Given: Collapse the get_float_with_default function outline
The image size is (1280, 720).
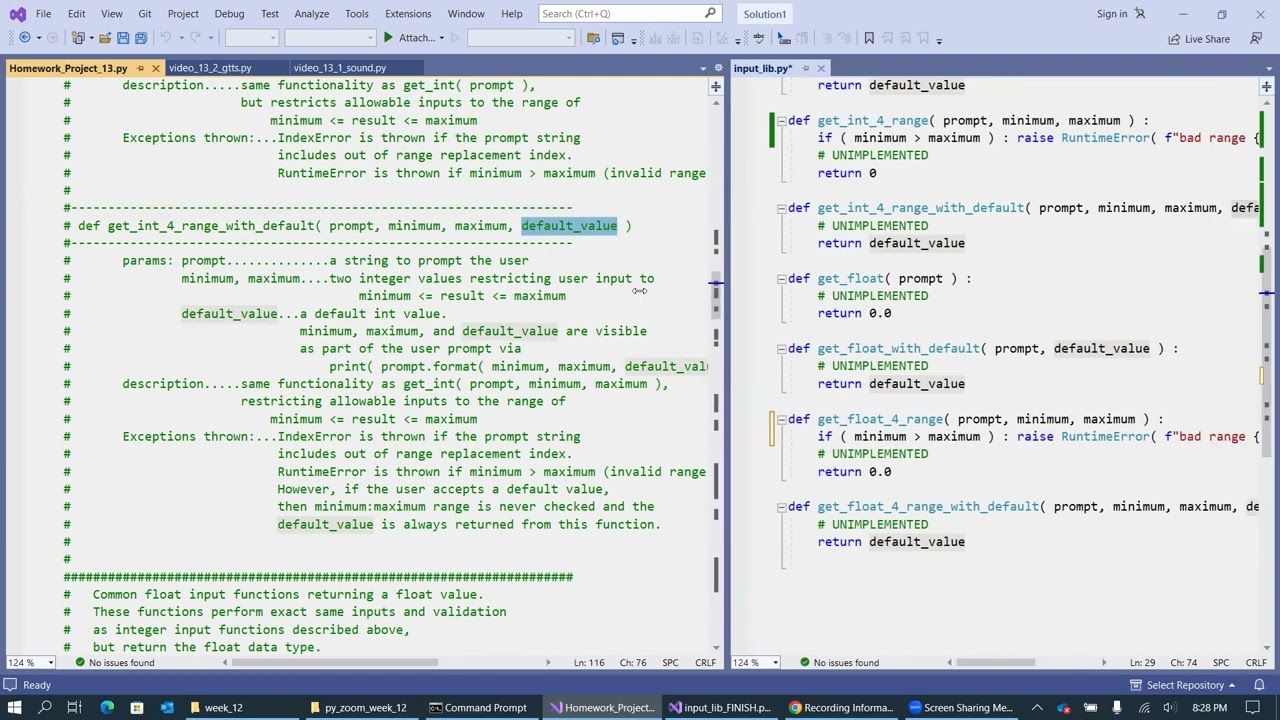Looking at the screenshot, I should click(781, 349).
